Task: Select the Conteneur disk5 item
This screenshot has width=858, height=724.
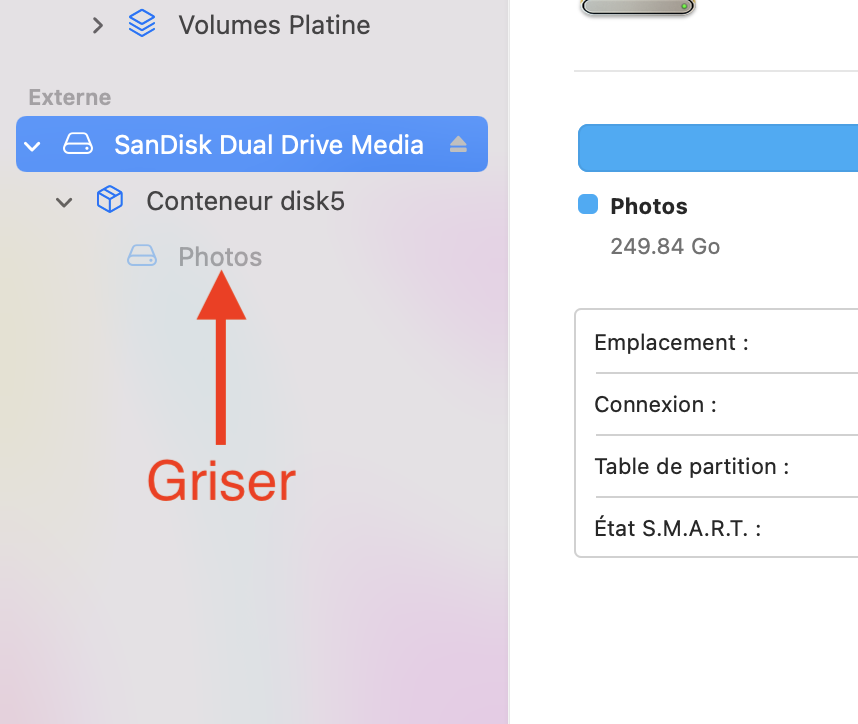Action: pos(245,201)
